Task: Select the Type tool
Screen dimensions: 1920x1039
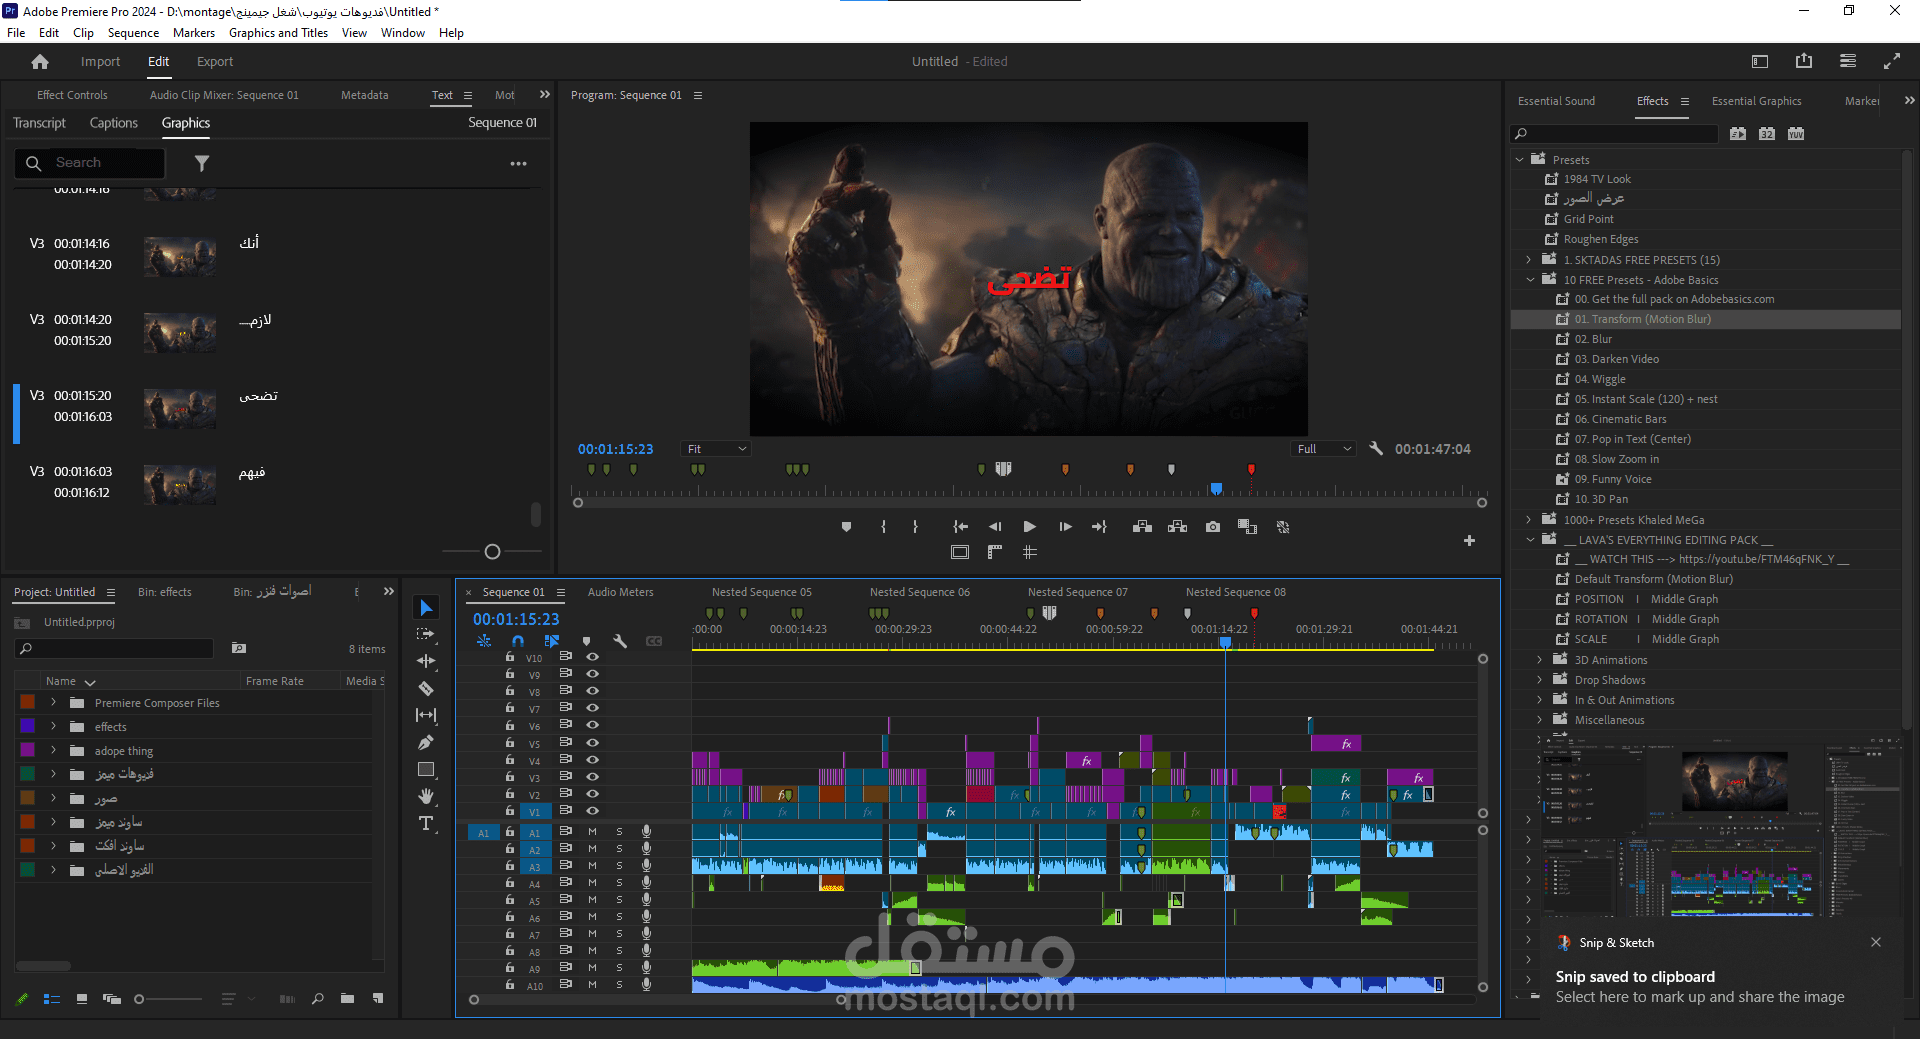Action: (426, 823)
